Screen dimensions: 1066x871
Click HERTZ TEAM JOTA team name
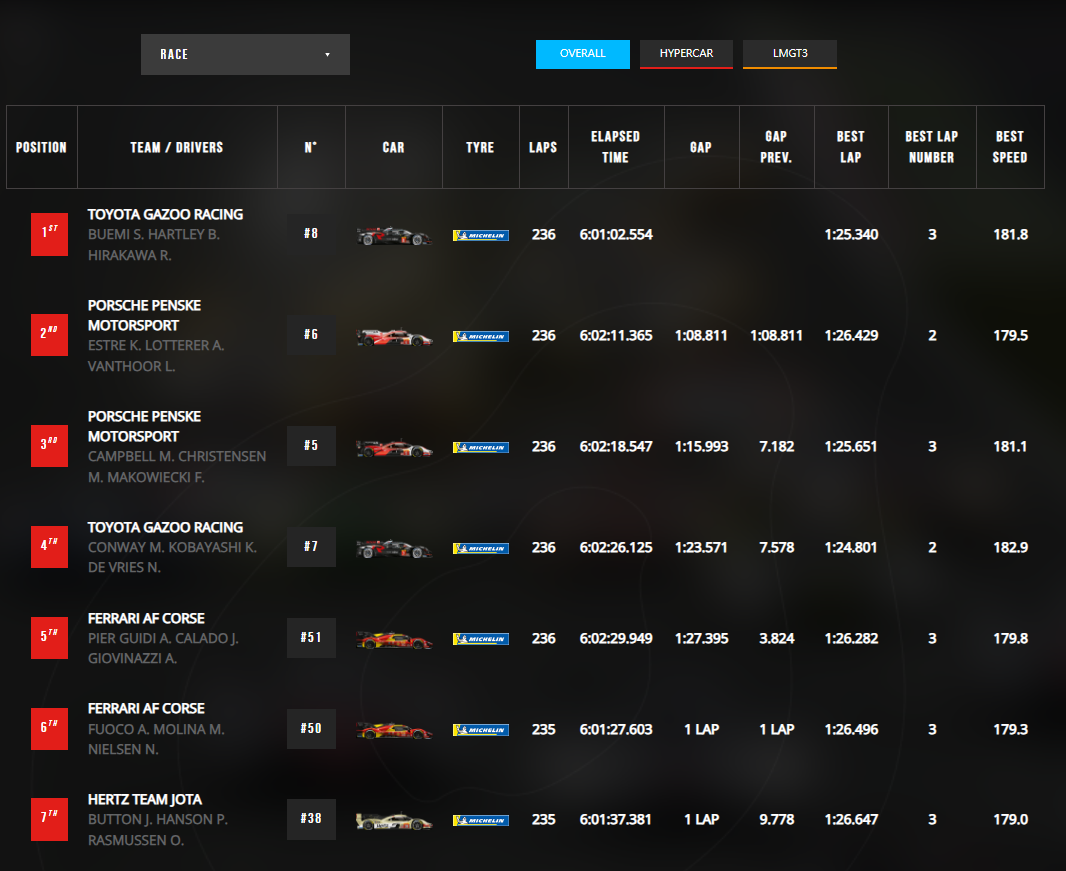(145, 799)
